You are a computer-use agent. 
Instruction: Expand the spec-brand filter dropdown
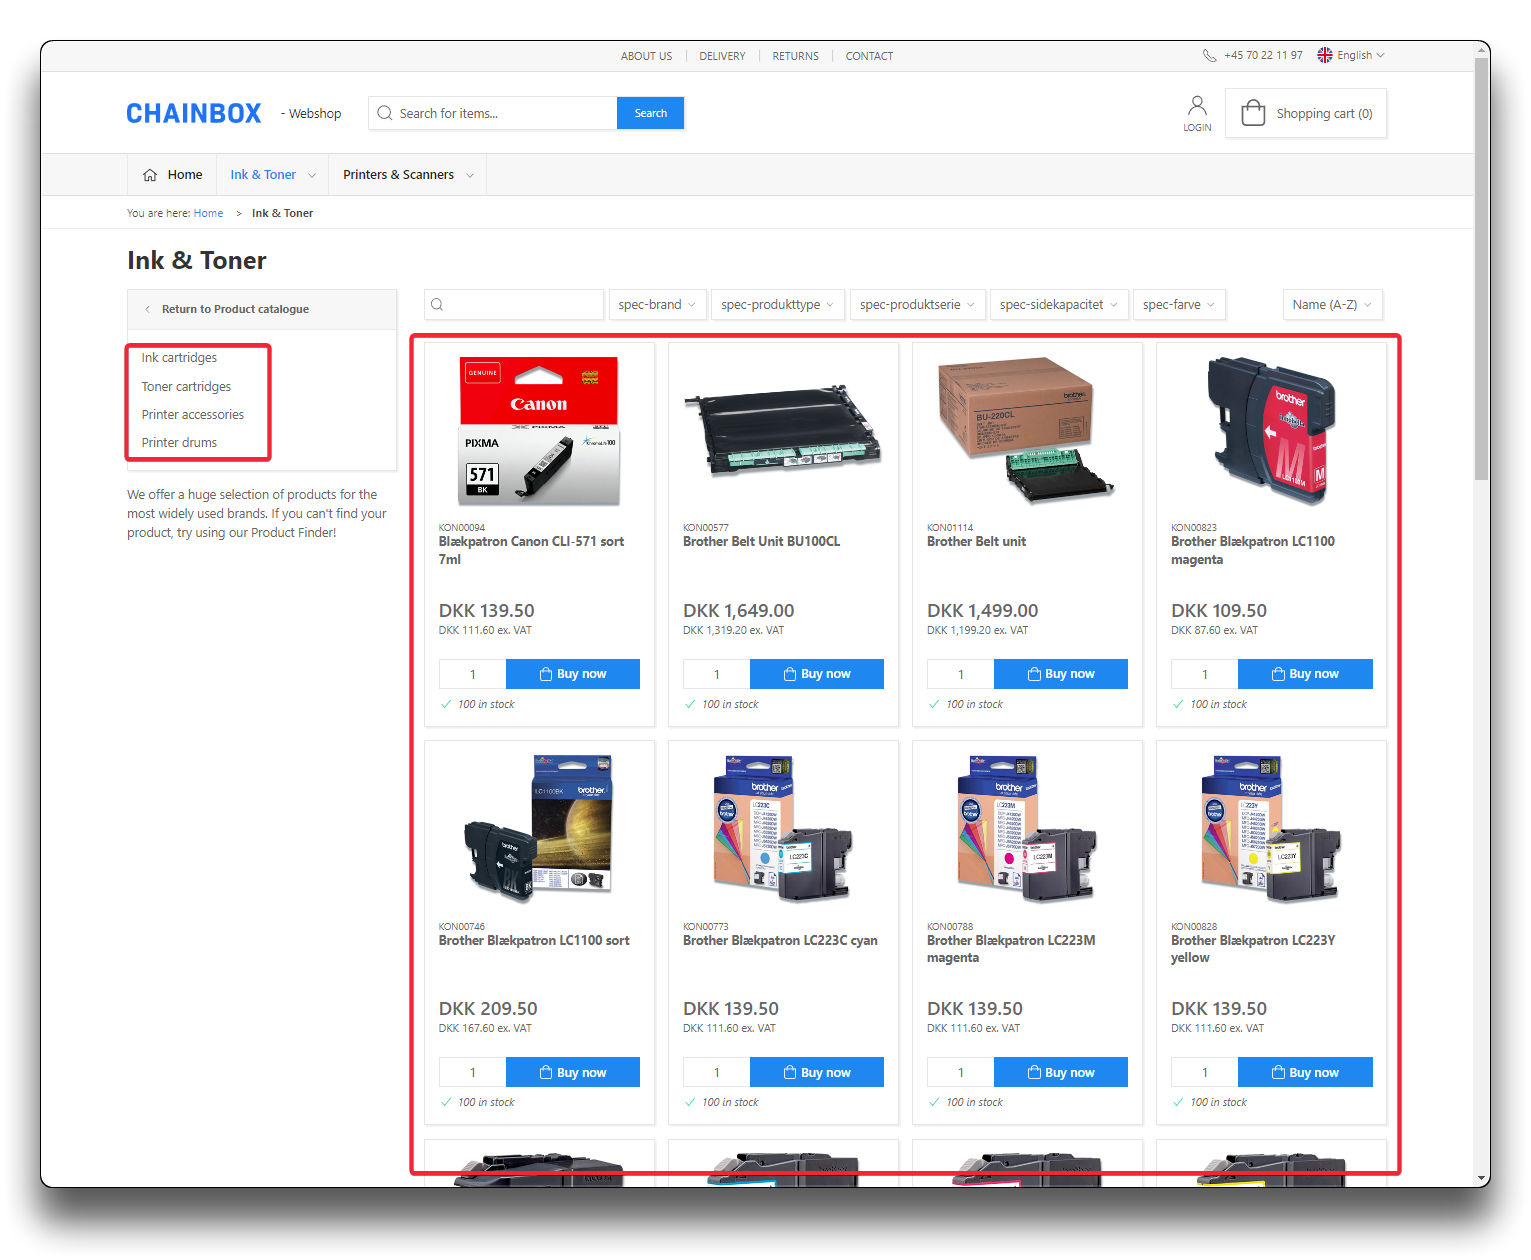click(657, 305)
